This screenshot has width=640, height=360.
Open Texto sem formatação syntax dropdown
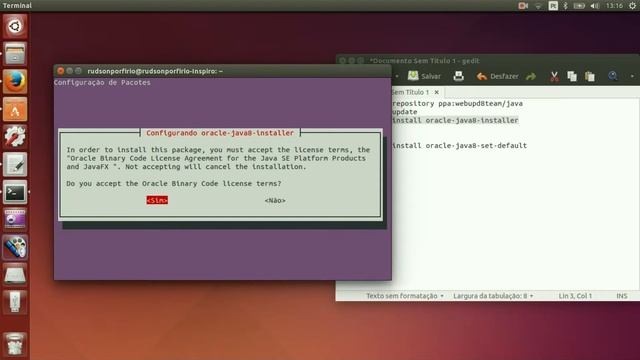[x=404, y=296]
